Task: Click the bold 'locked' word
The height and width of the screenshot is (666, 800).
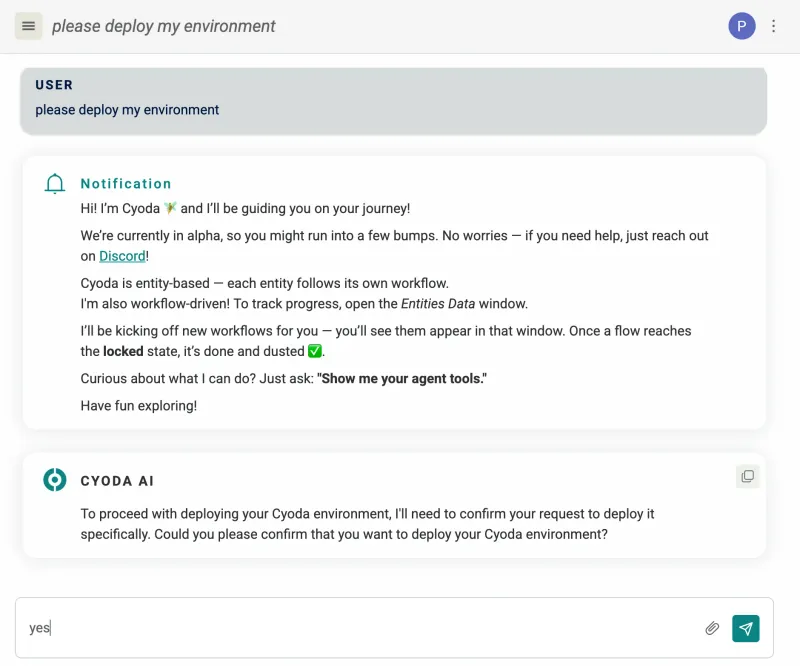Action: click(123, 351)
